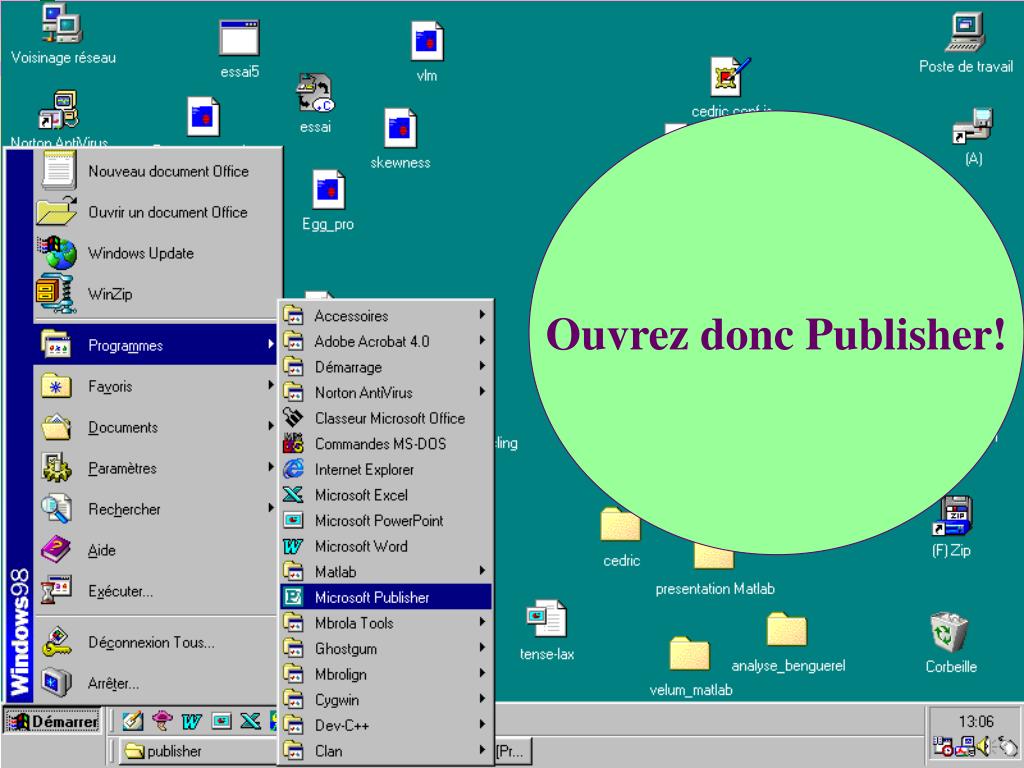
Task: Choose Déconnexion Tous... in Start menu
Action: click(155, 642)
